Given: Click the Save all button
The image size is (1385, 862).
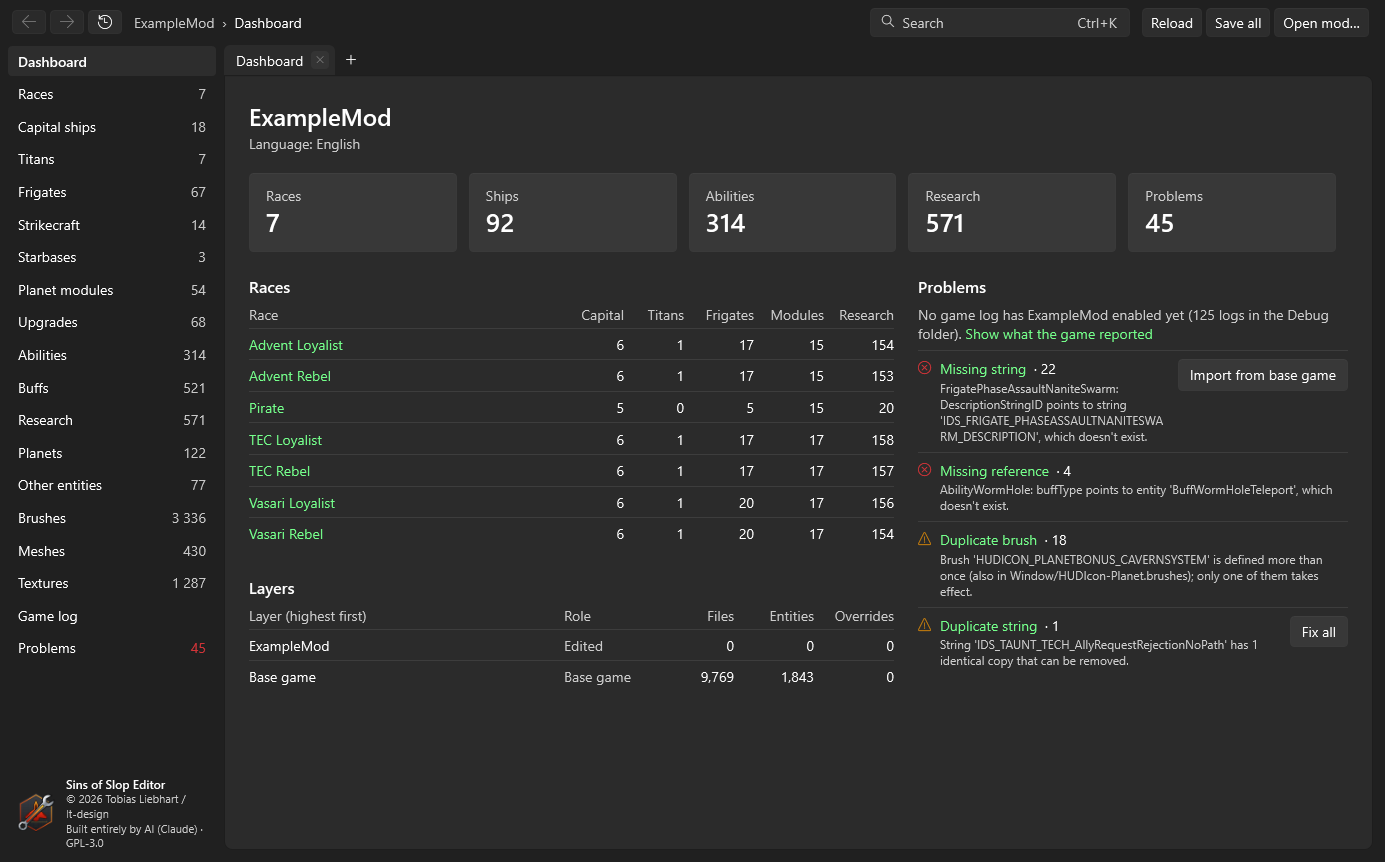Looking at the screenshot, I should point(1238,23).
